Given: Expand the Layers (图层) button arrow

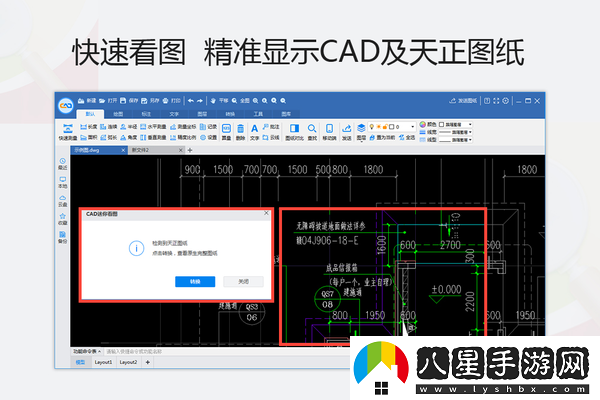Looking at the screenshot, I should coord(361,141).
